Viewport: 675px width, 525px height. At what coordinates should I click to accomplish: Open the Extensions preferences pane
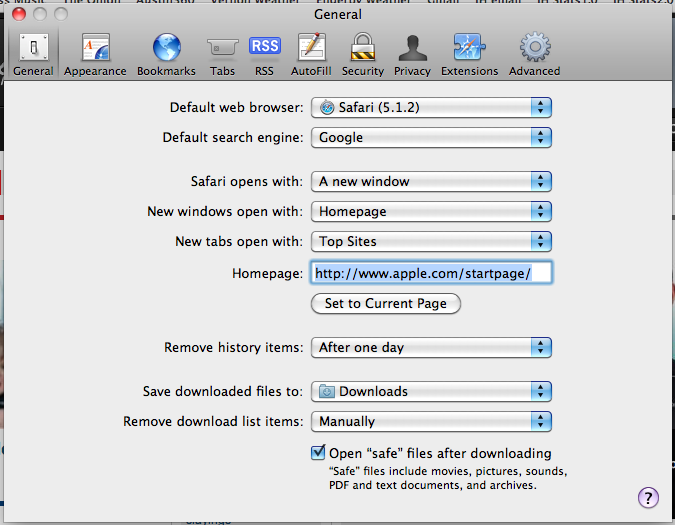tap(469, 54)
